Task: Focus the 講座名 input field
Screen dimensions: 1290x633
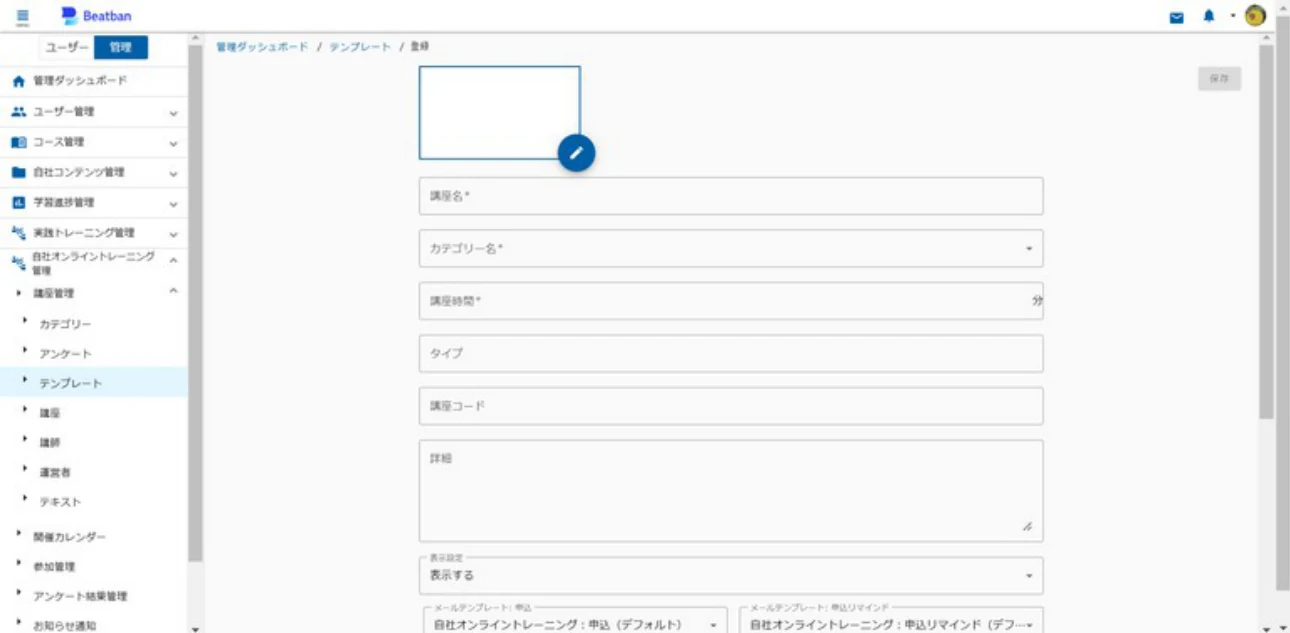Action: [x=731, y=196]
